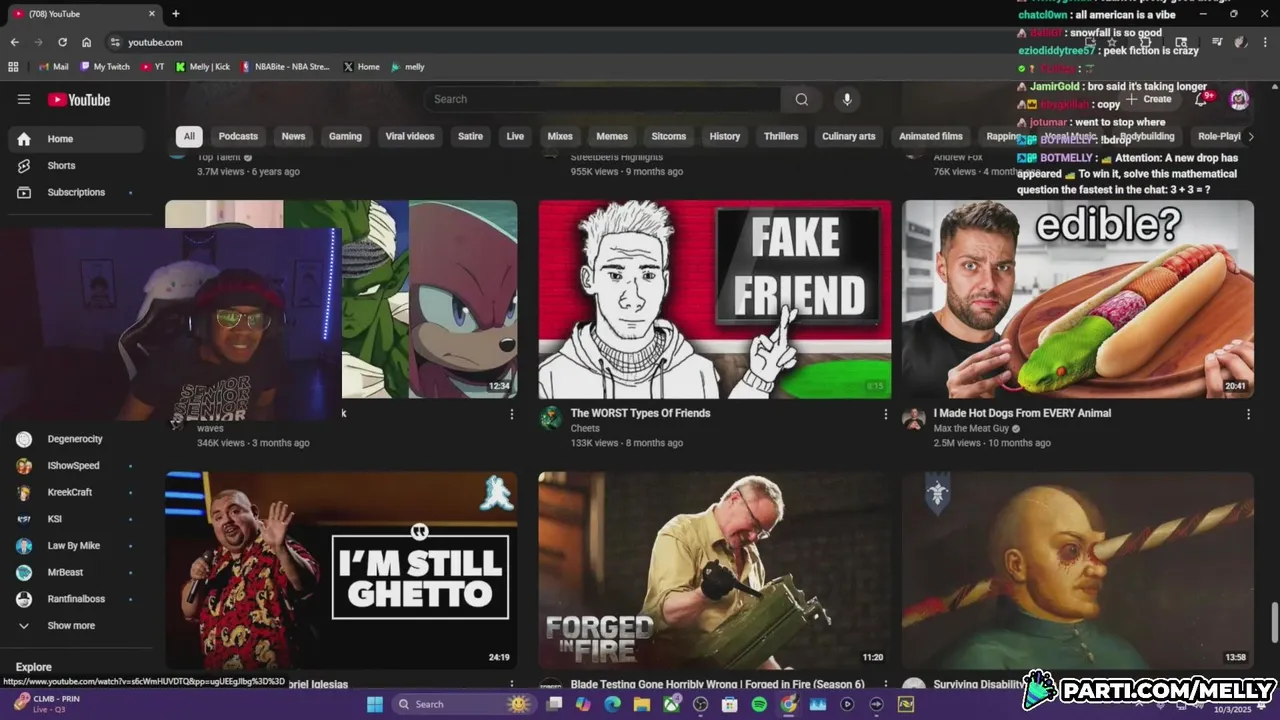The height and width of the screenshot is (720, 1280).
Task: Open options for Hot Dogs video
Action: pyautogui.click(x=1248, y=414)
